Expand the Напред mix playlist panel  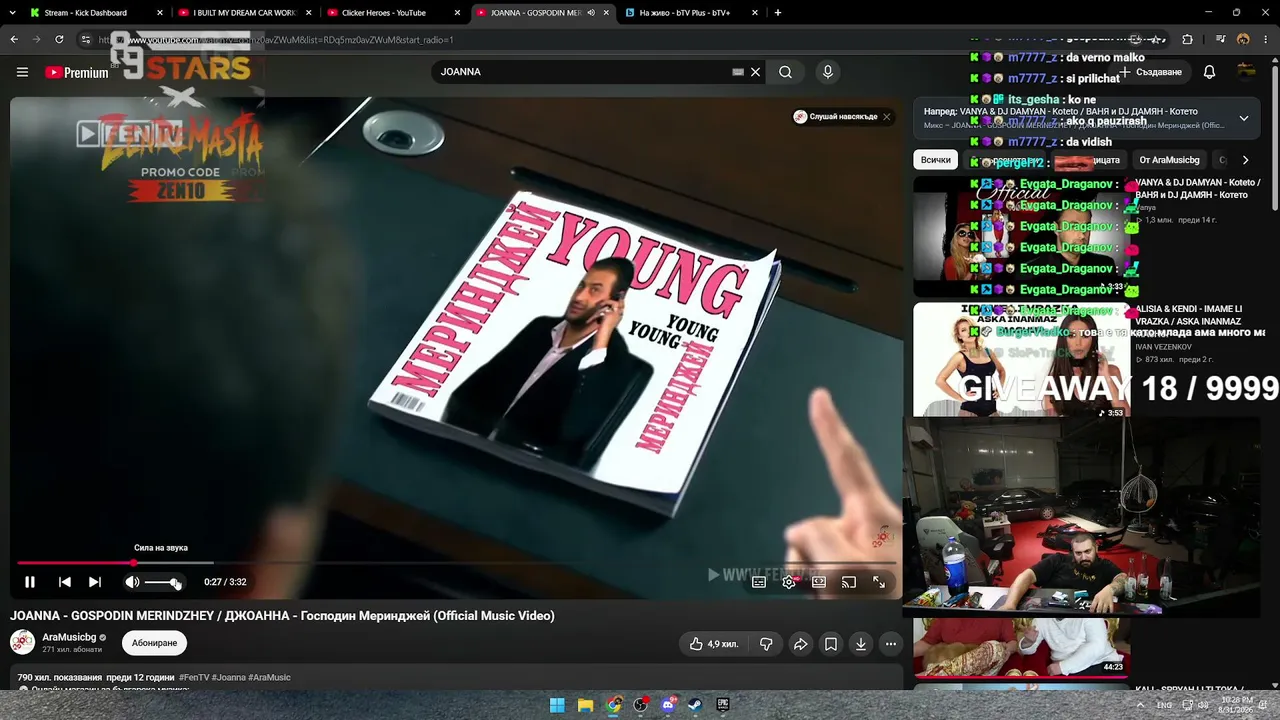click(x=1243, y=118)
